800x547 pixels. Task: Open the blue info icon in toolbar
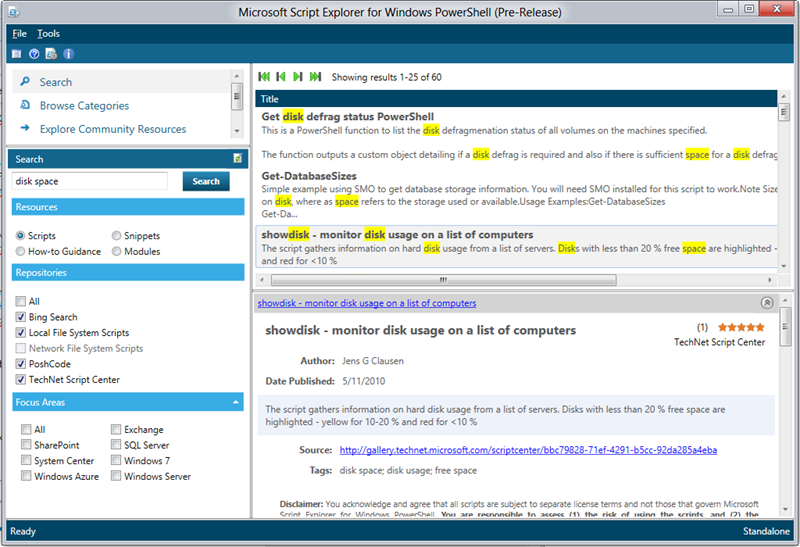[x=68, y=54]
